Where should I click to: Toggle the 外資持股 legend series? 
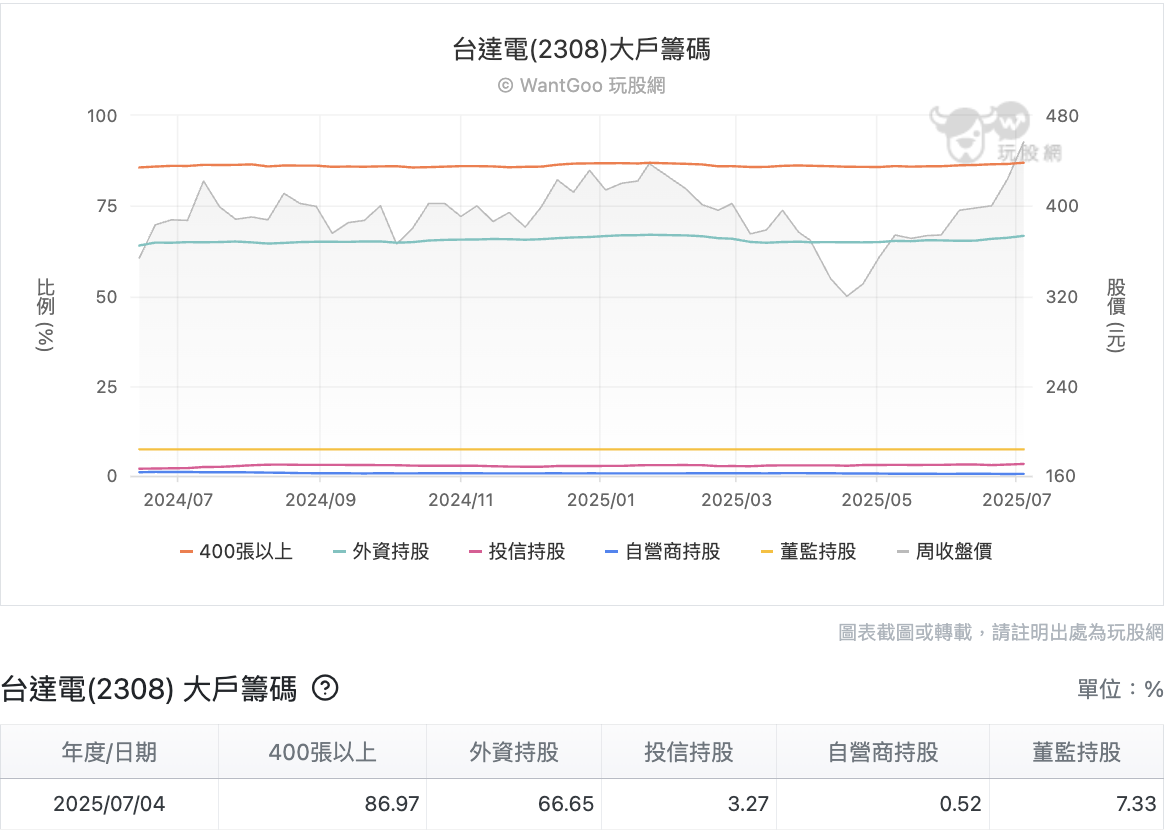click(x=381, y=552)
